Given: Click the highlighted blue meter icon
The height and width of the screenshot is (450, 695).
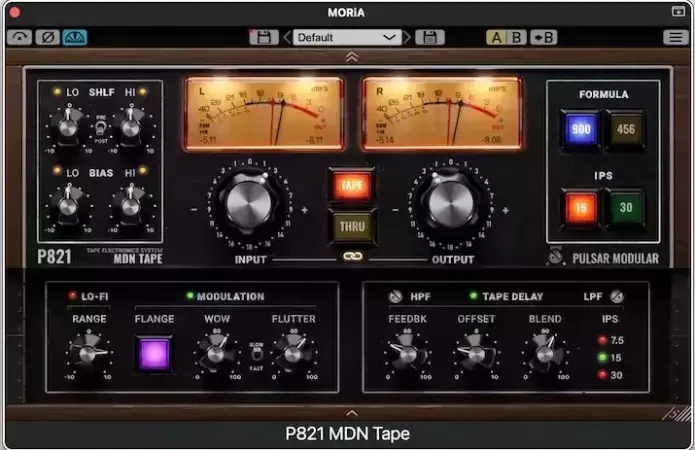Looking at the screenshot, I should pos(75,37).
